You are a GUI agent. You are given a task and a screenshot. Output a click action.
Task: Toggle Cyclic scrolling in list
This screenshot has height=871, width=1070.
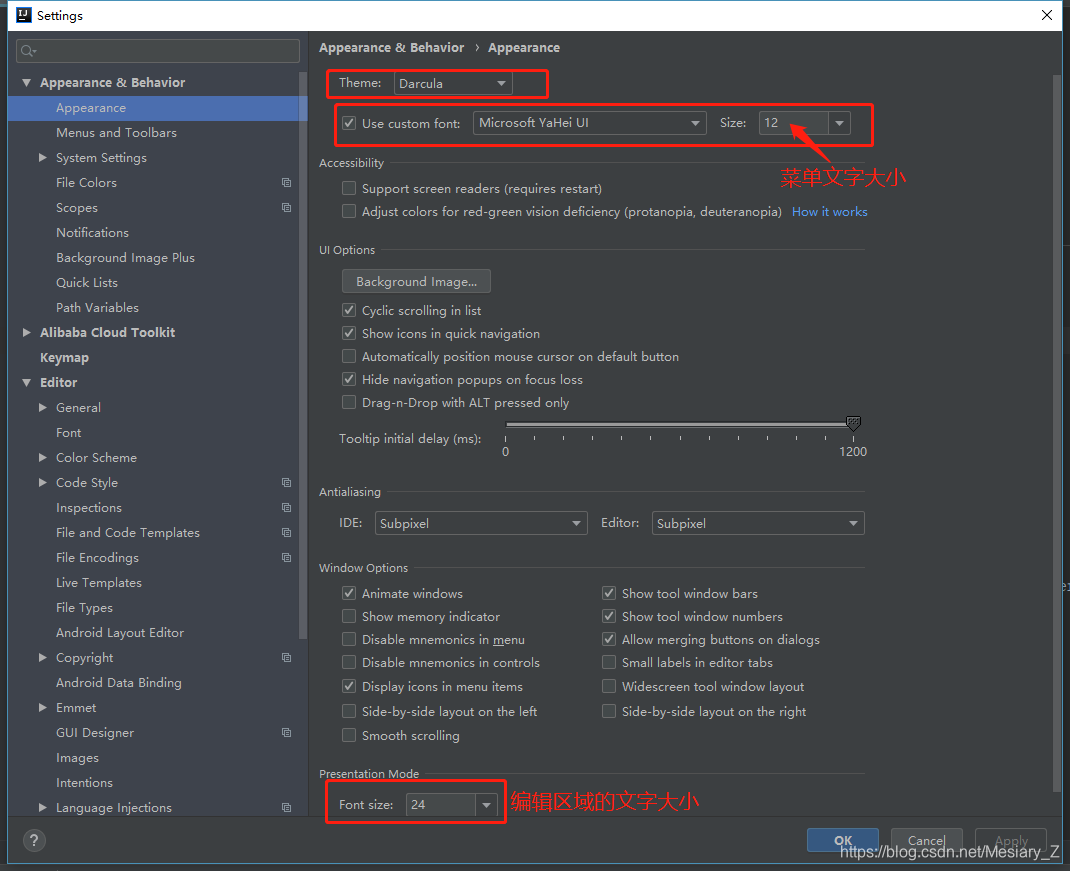tap(349, 311)
